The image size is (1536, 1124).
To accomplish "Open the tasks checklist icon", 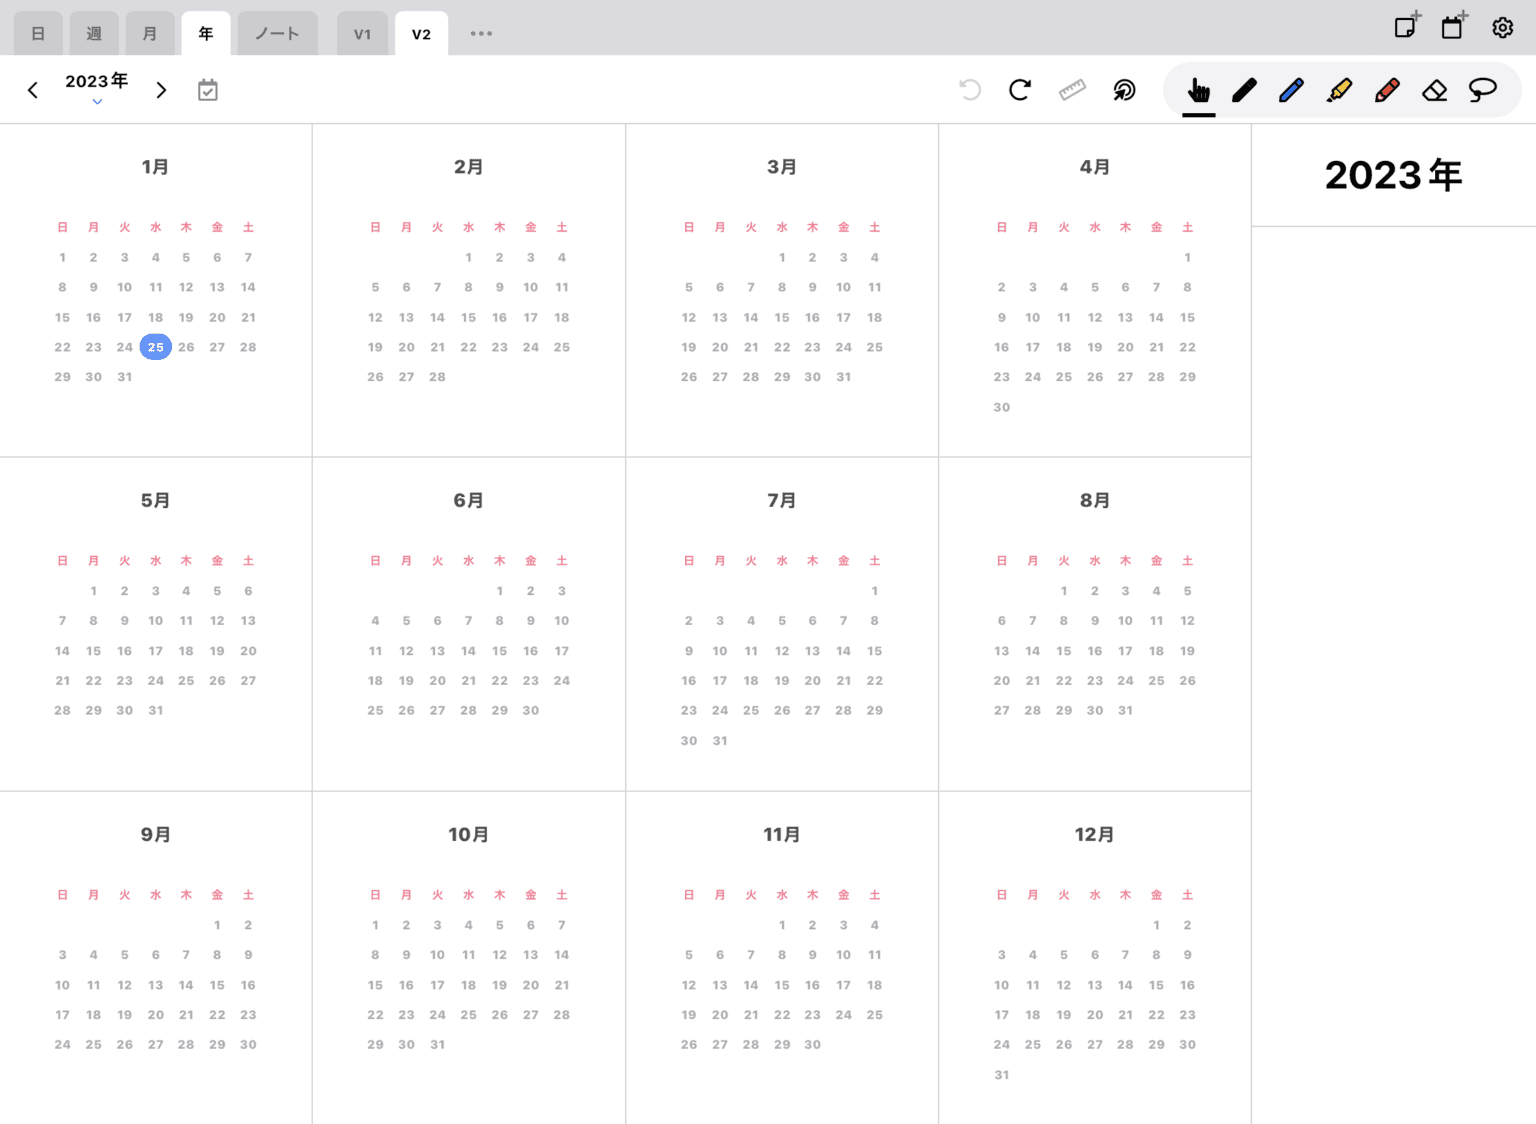I will (208, 89).
